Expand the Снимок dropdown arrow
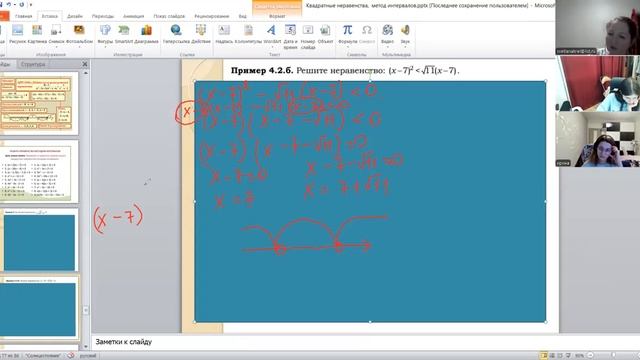640x360 pixels. pos(56,47)
